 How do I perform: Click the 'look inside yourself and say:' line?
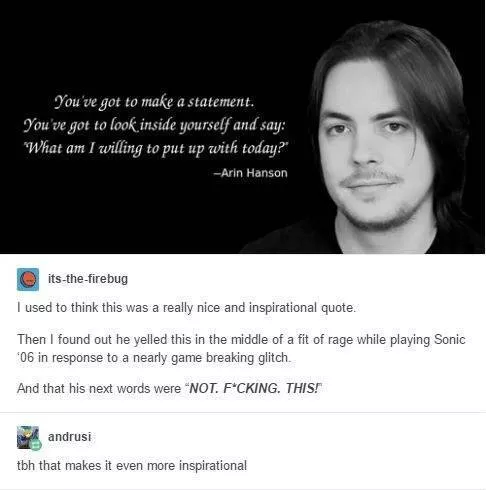click(x=198, y=125)
